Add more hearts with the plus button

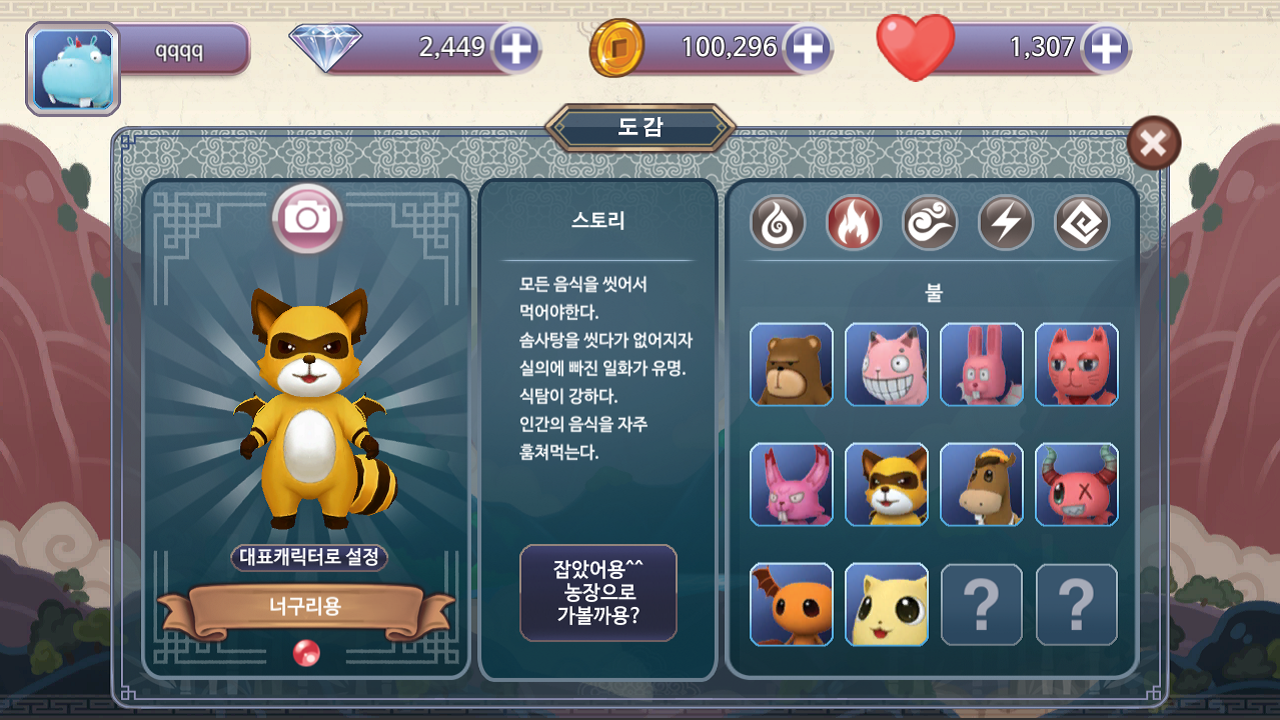pyautogui.click(x=1105, y=48)
